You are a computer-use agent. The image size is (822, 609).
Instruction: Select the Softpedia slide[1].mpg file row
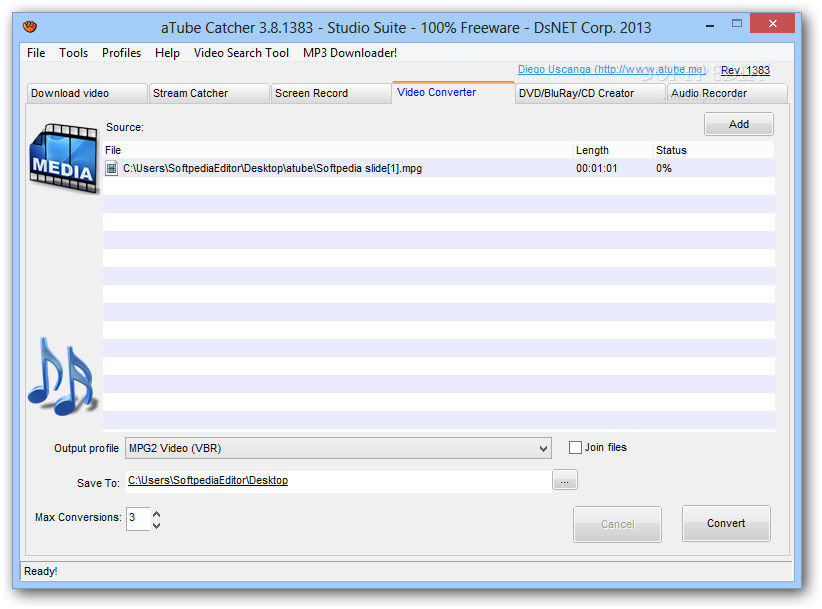(x=439, y=168)
